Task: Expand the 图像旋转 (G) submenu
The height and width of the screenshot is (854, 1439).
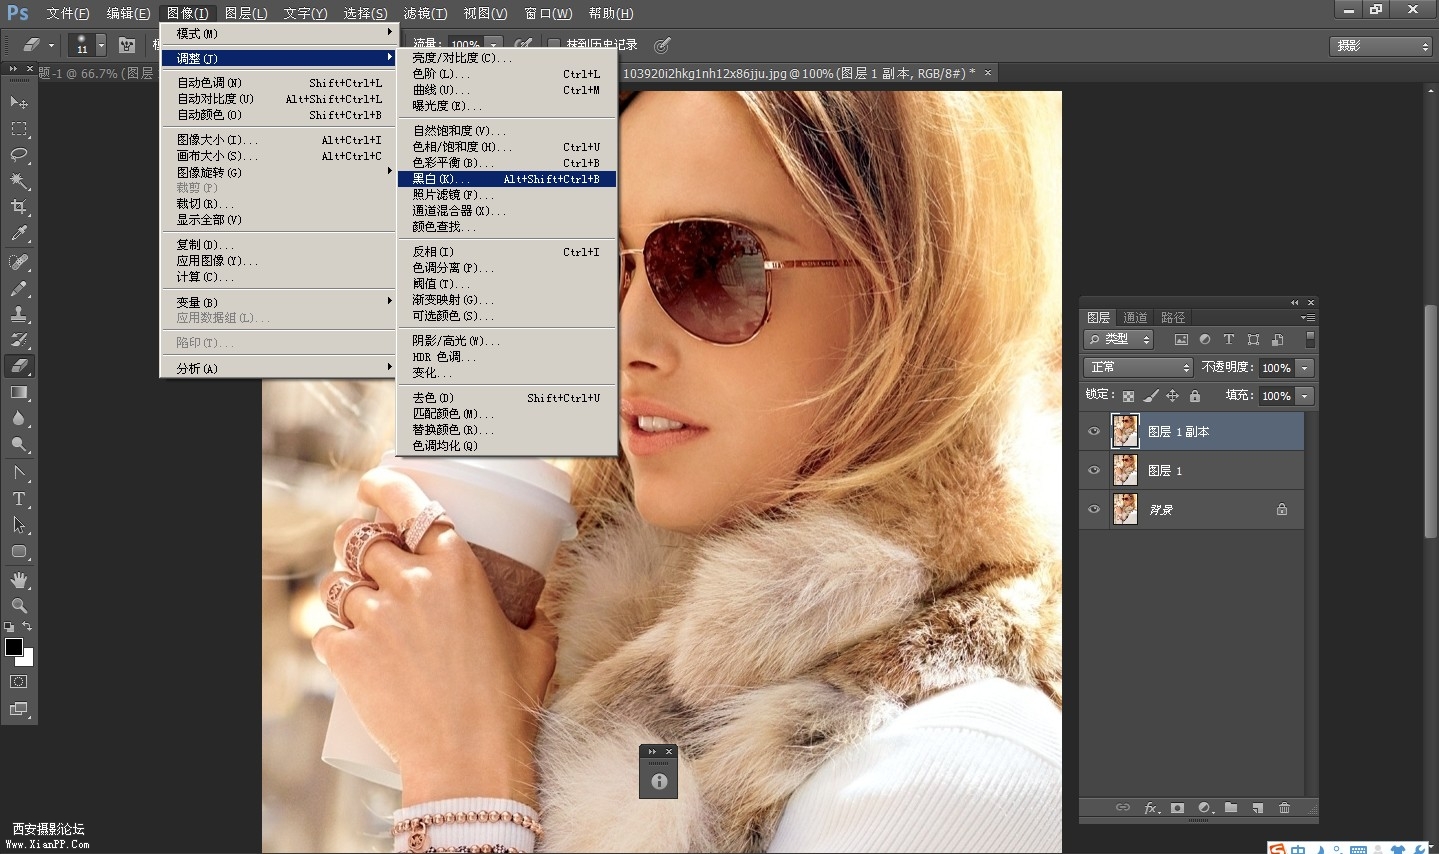Action: pos(278,172)
